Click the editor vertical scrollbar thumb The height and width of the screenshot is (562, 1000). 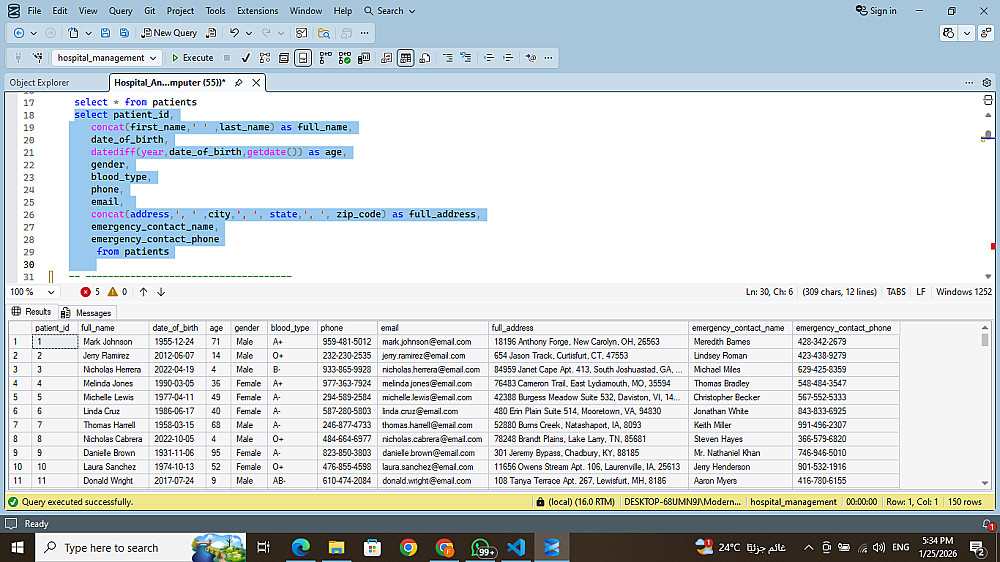[x=987, y=135]
